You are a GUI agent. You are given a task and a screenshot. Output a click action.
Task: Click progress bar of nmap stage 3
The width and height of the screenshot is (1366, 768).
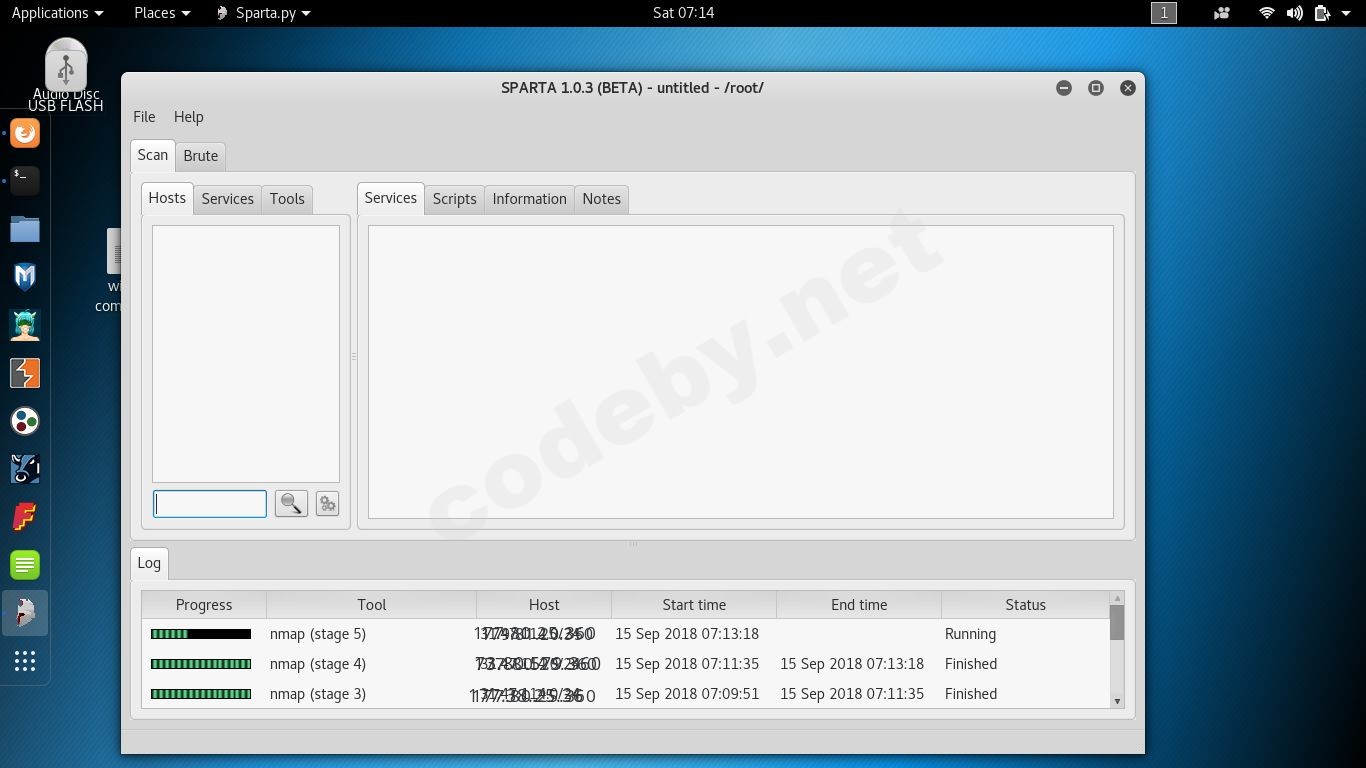(x=201, y=694)
